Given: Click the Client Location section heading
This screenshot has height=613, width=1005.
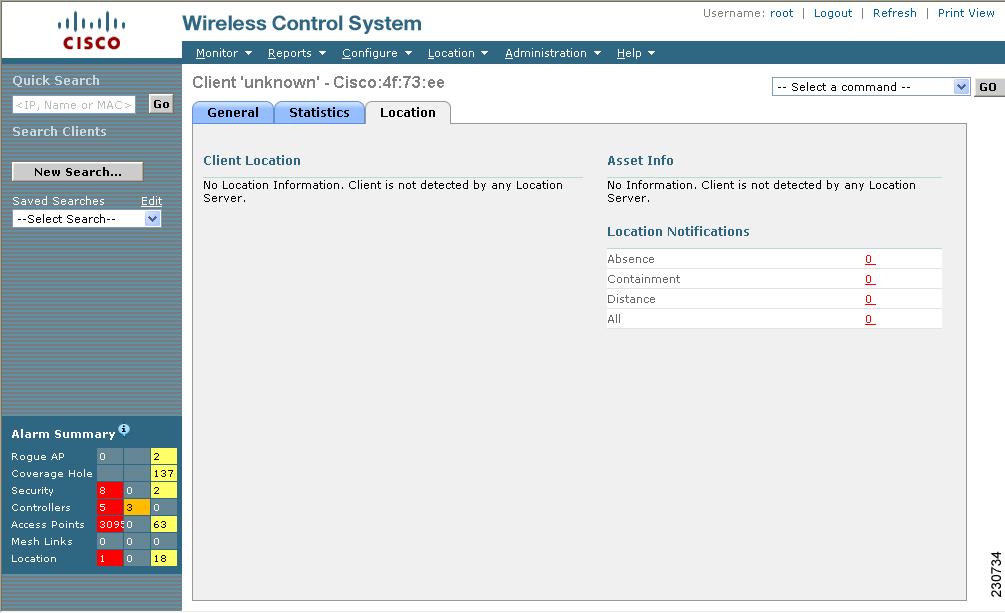Looking at the screenshot, I should (x=252, y=160).
